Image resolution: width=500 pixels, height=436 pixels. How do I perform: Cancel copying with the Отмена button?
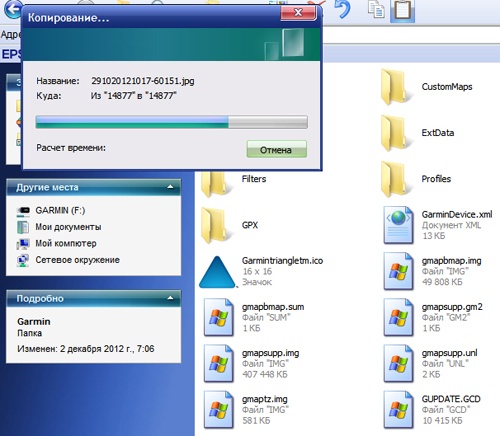point(276,150)
